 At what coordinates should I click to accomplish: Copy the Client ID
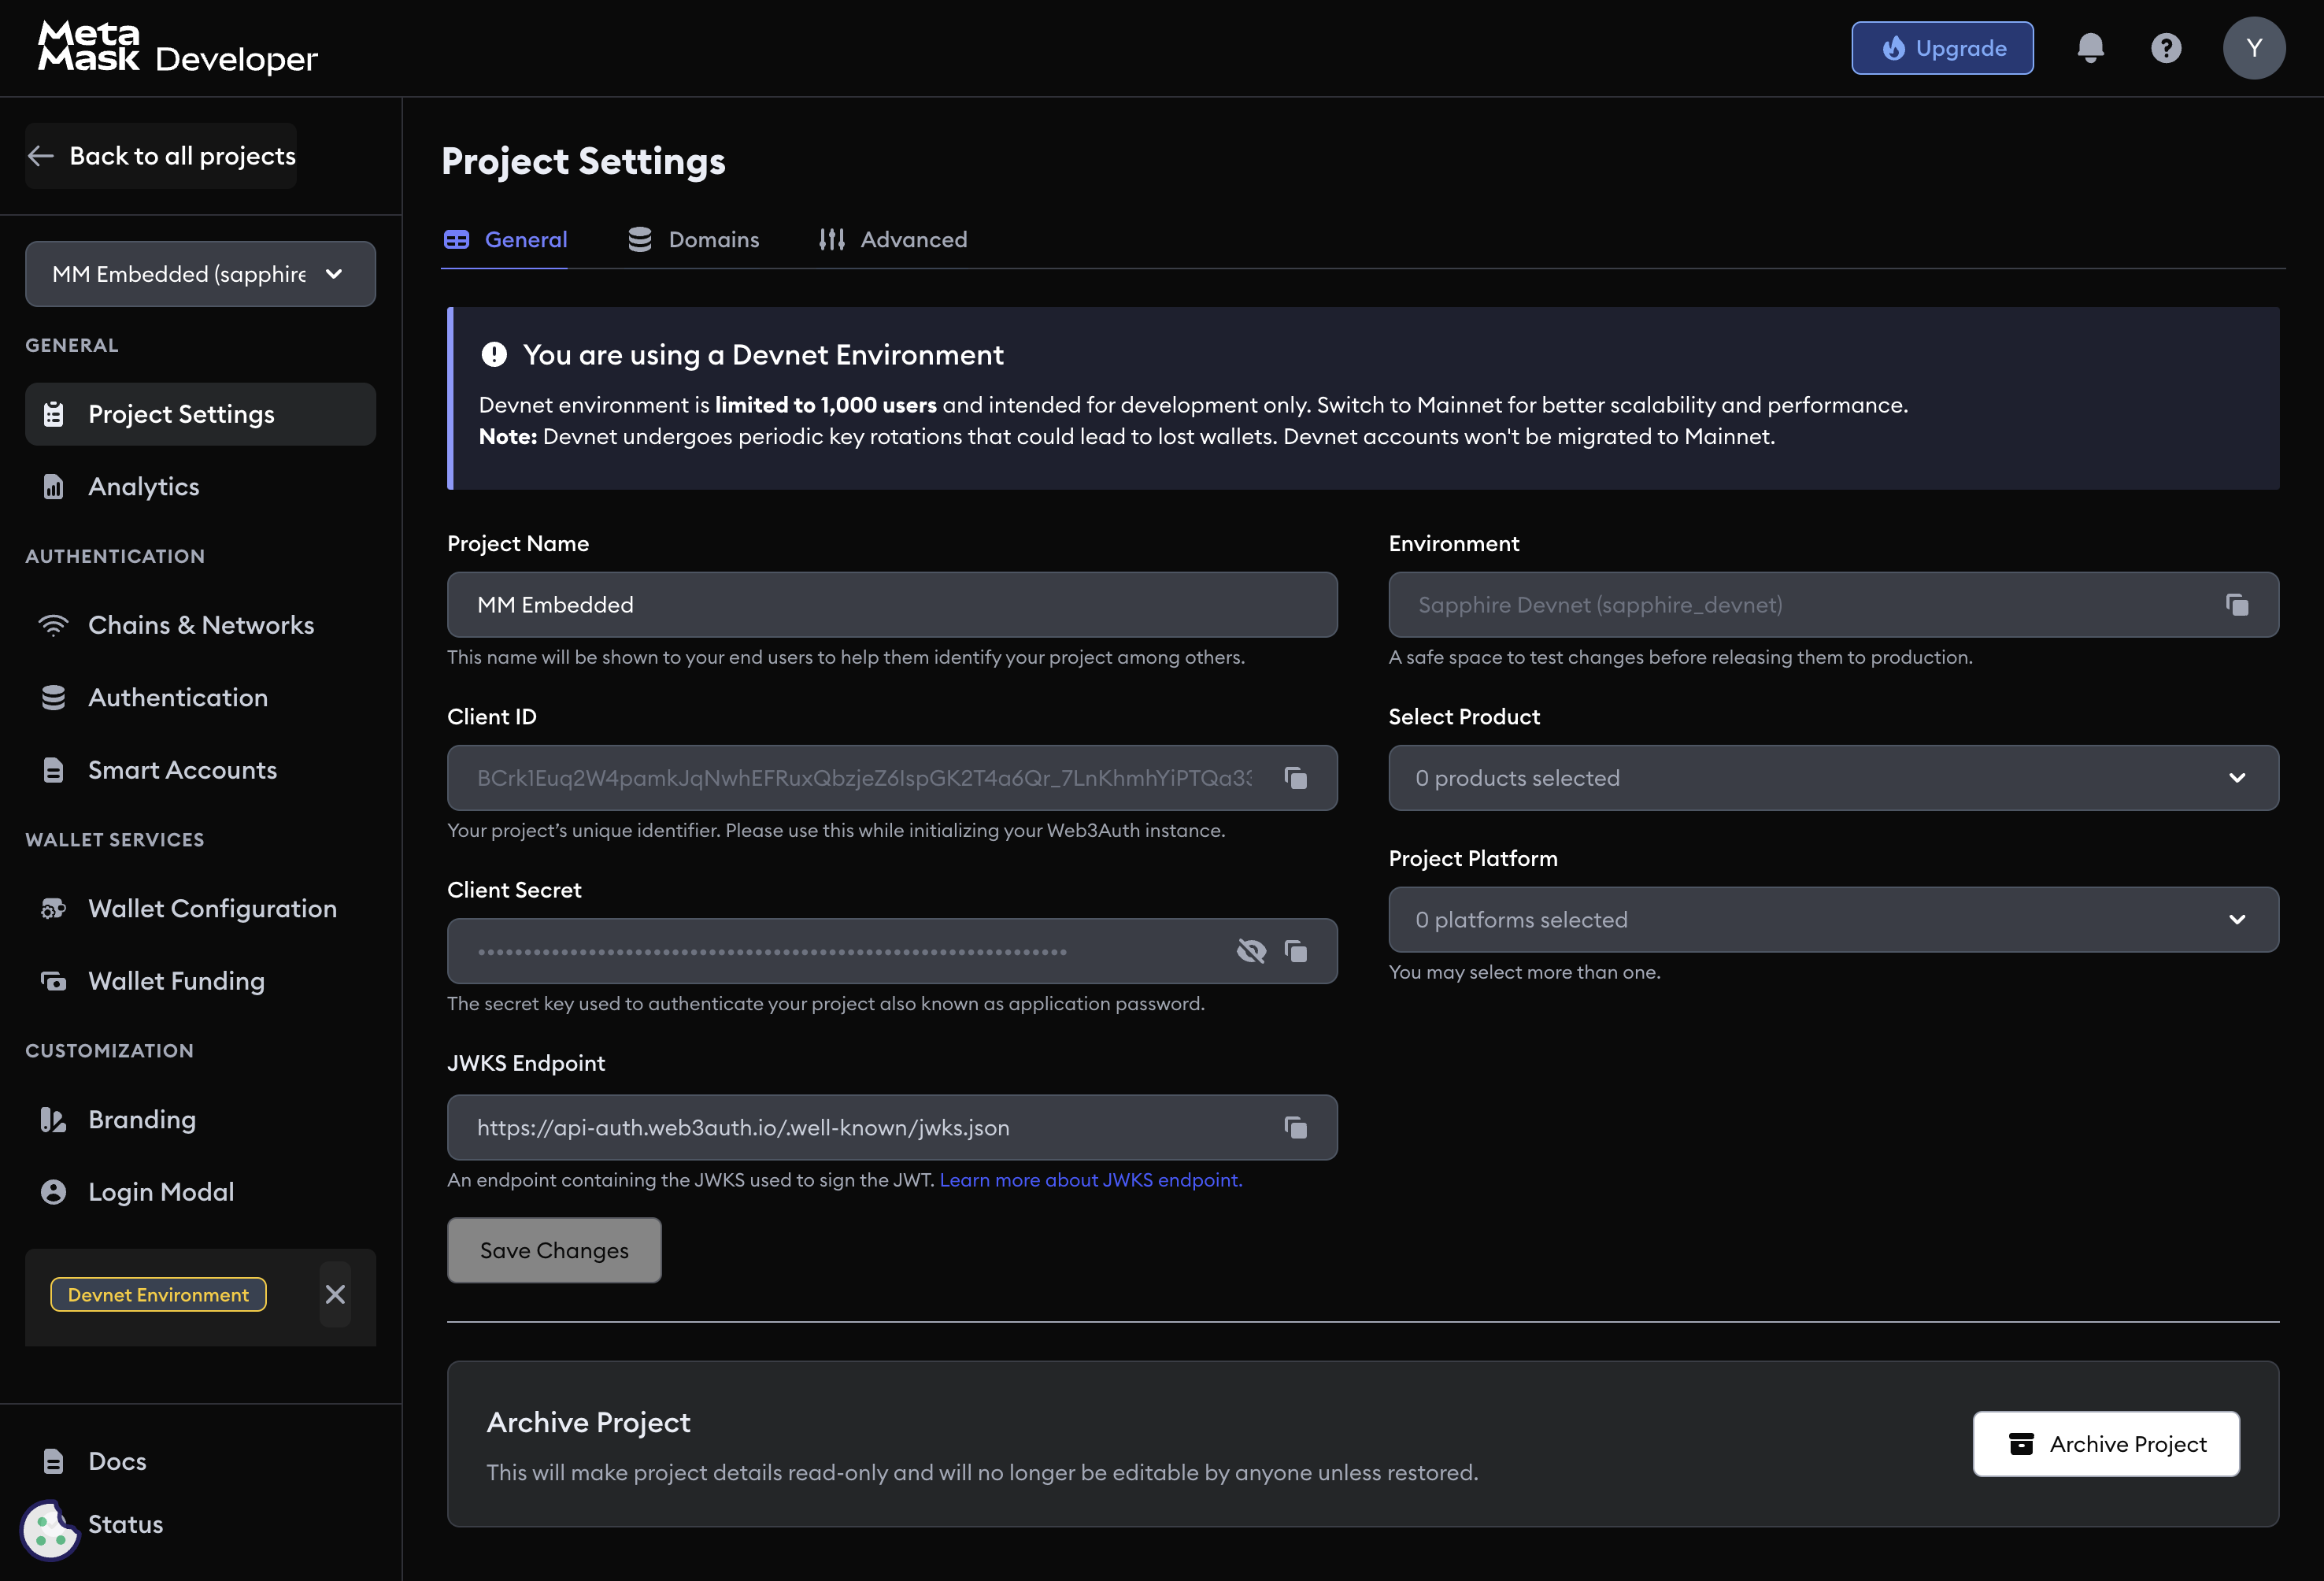click(x=1296, y=778)
